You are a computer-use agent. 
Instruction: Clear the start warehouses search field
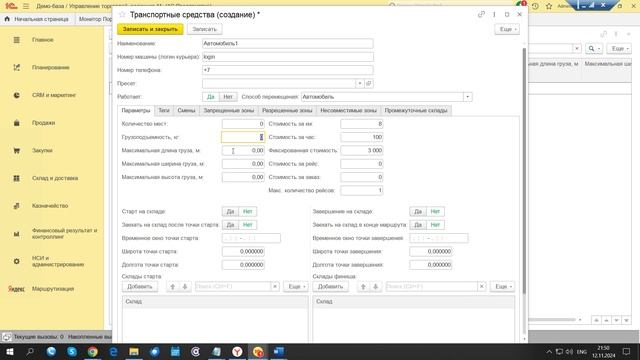tap(275, 287)
